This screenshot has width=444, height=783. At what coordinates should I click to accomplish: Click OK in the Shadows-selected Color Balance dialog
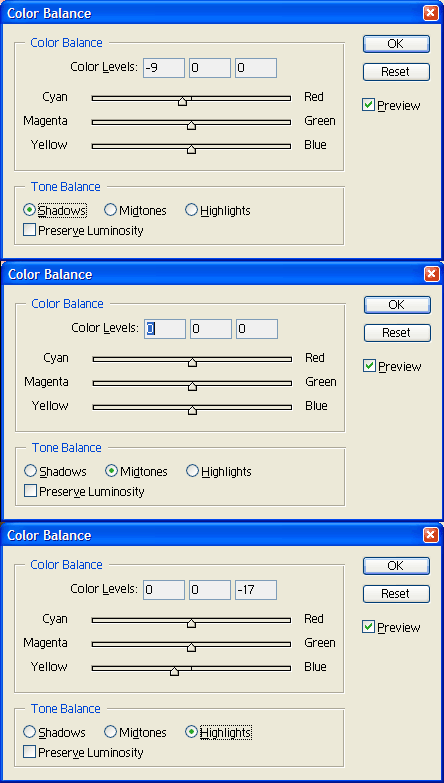[396, 44]
